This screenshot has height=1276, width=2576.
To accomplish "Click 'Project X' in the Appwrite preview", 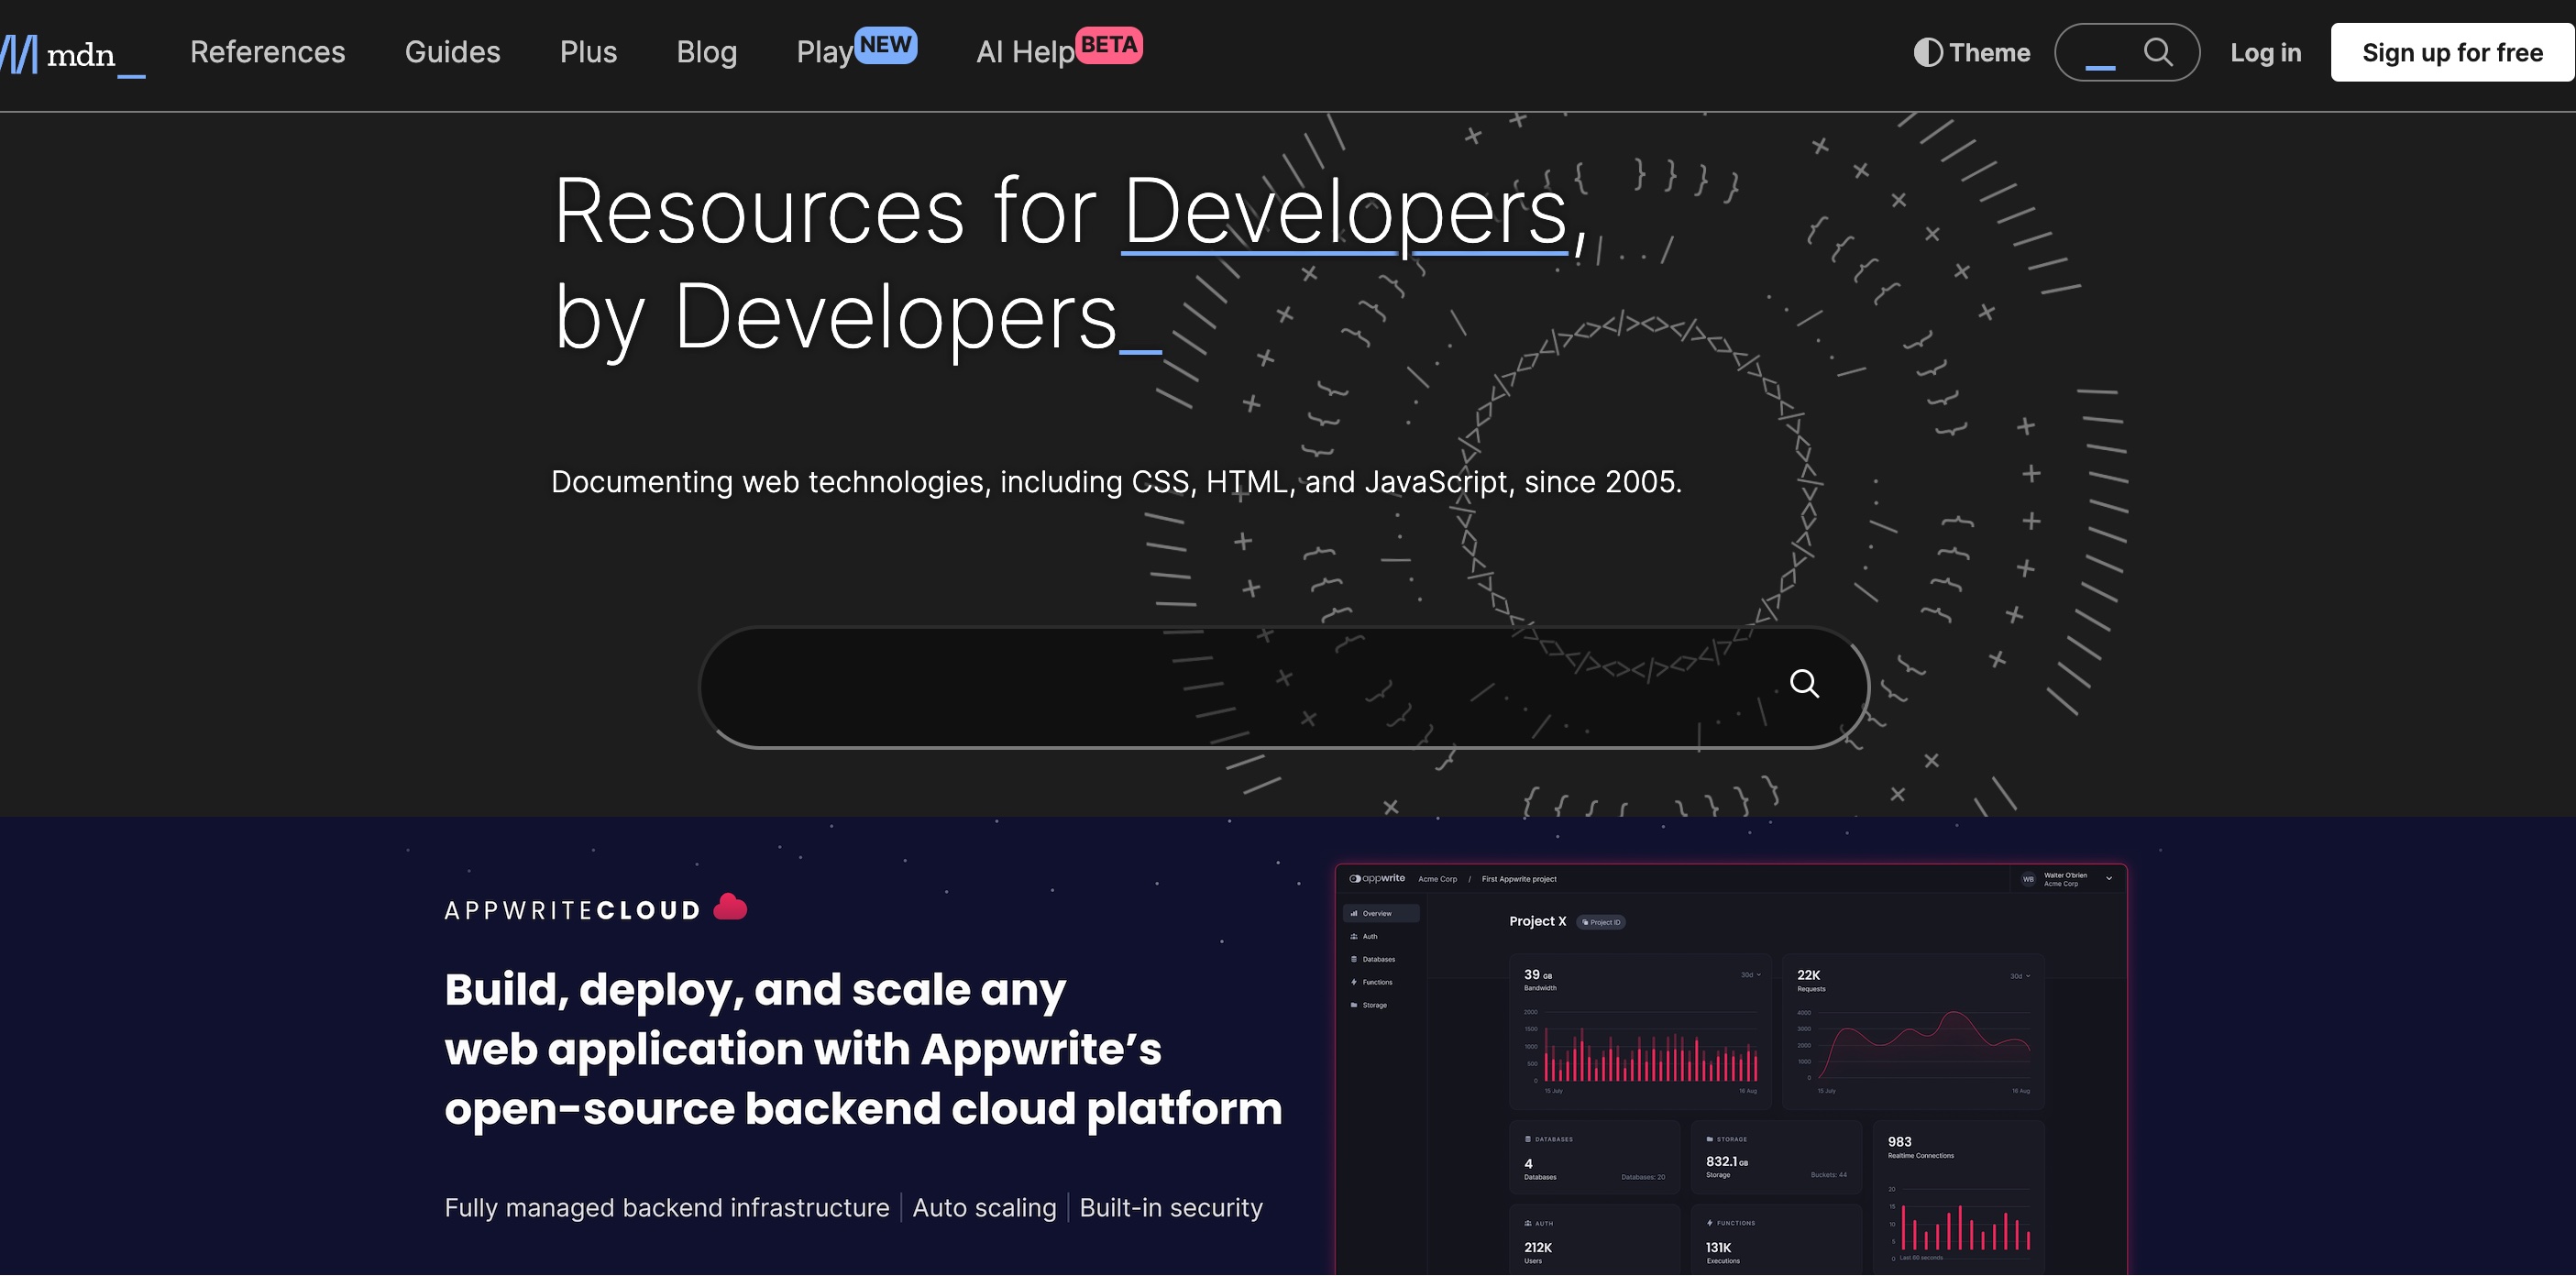I will [x=1537, y=921].
